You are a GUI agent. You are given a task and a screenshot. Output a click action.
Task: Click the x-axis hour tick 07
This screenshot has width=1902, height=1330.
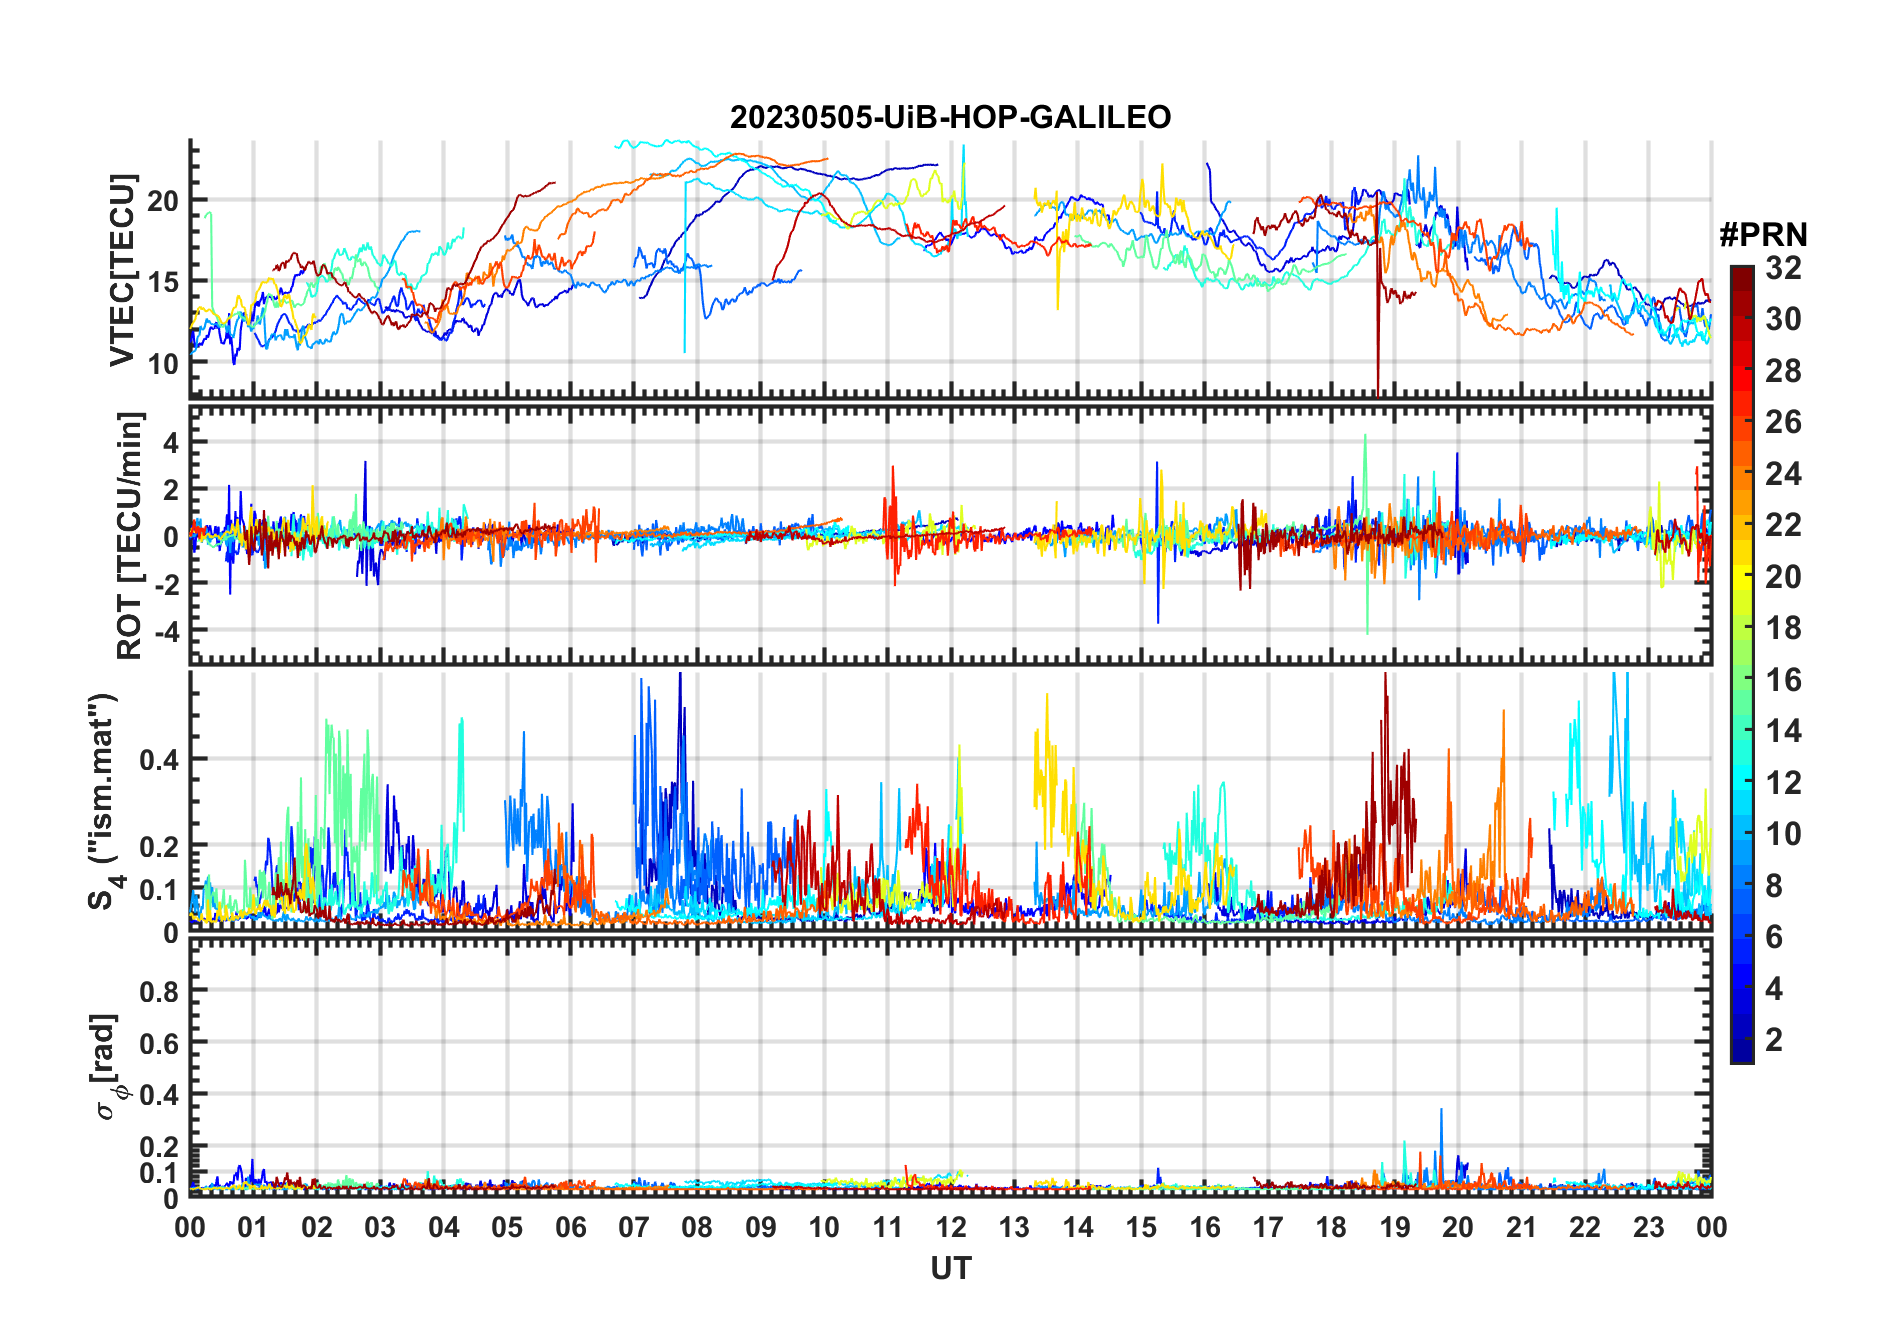pos(634,1227)
